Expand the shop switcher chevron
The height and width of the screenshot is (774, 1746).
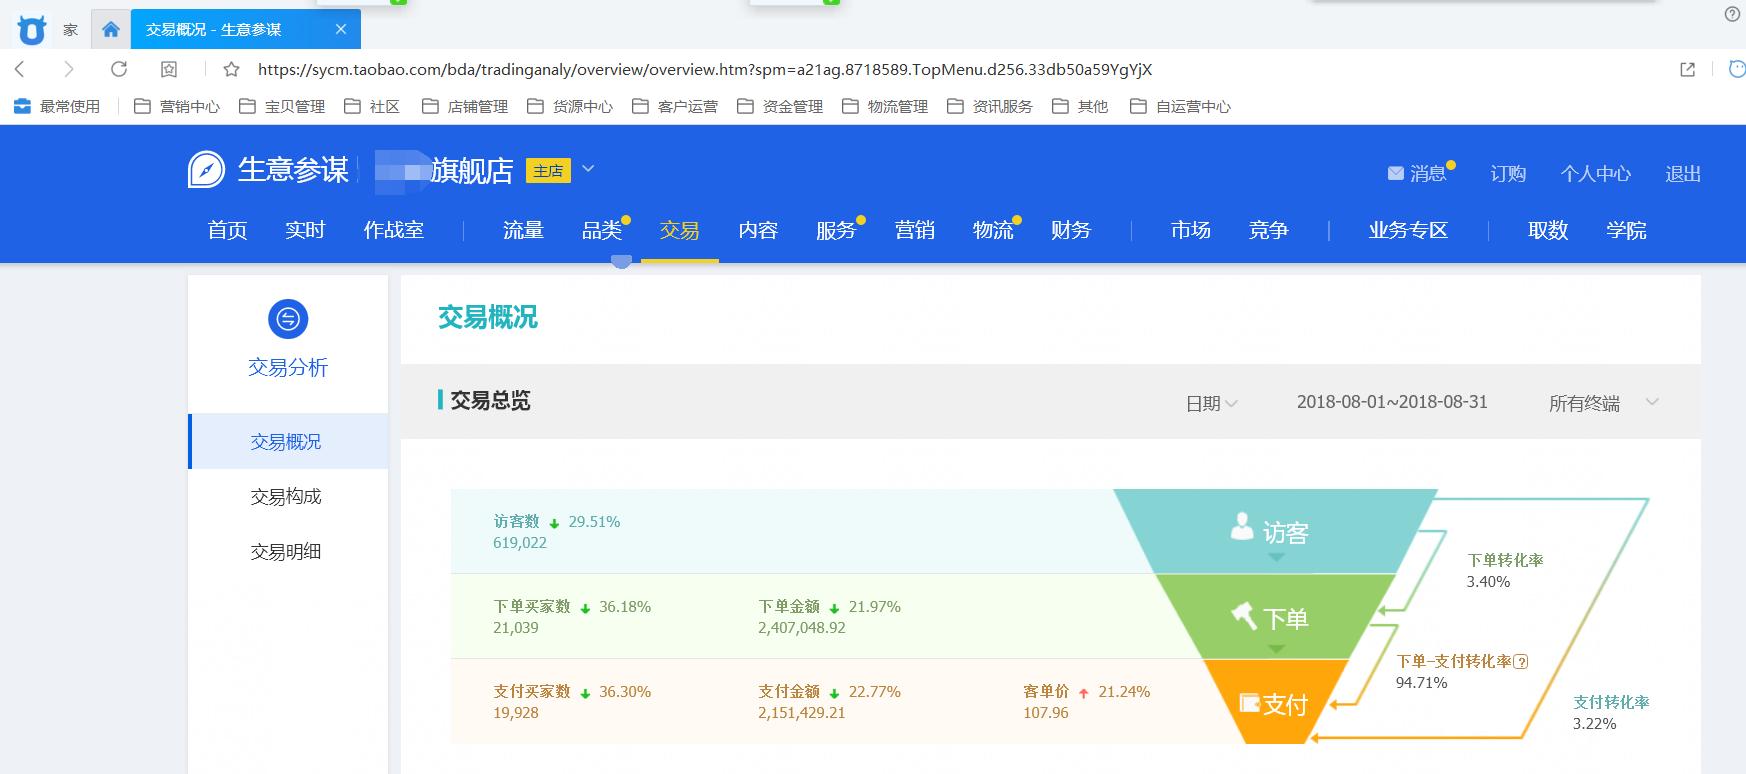click(x=588, y=169)
